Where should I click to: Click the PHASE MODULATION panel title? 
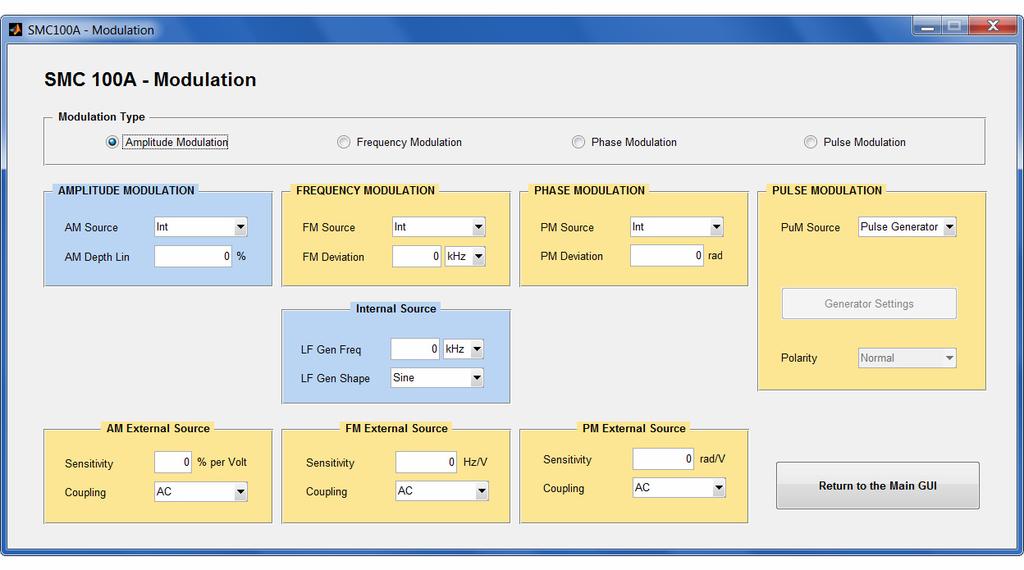[589, 191]
